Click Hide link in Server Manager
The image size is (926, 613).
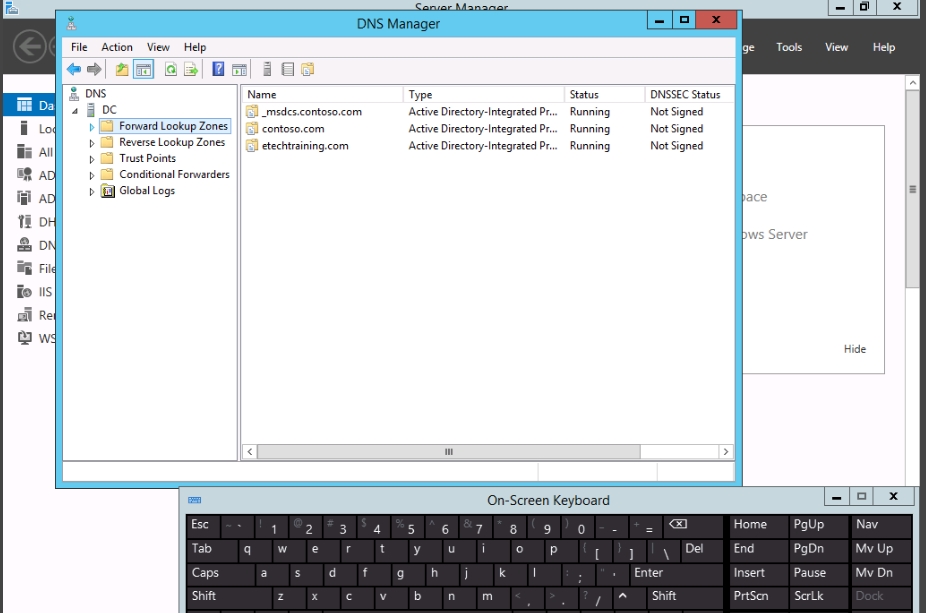click(x=854, y=349)
